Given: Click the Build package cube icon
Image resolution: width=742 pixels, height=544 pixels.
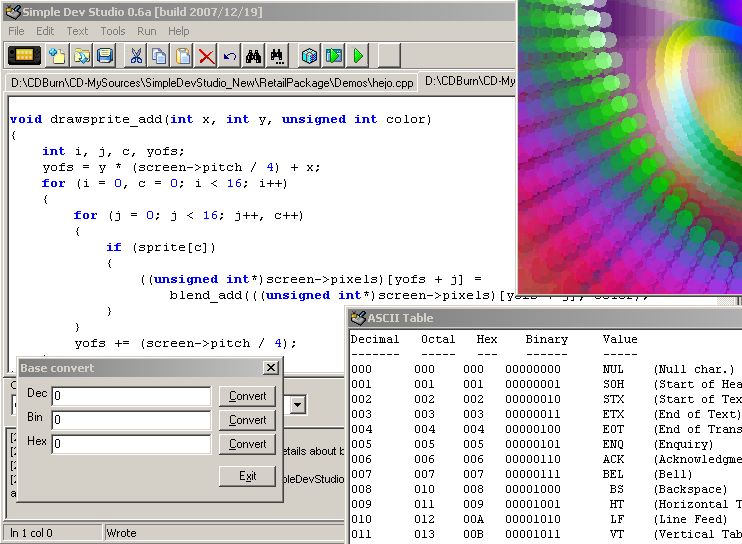Looking at the screenshot, I should click(309, 56).
